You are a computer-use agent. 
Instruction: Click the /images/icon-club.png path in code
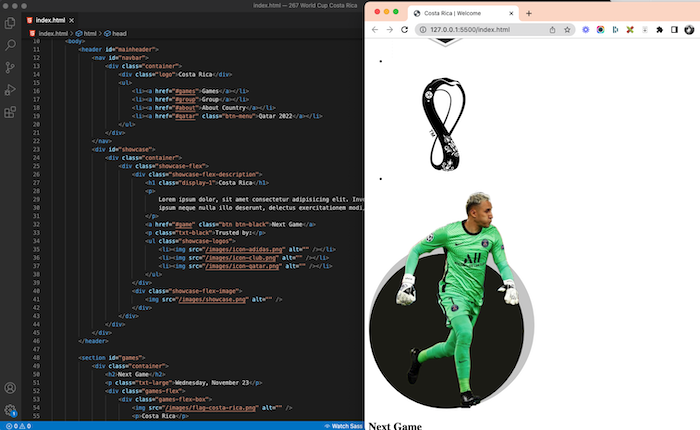pos(241,258)
